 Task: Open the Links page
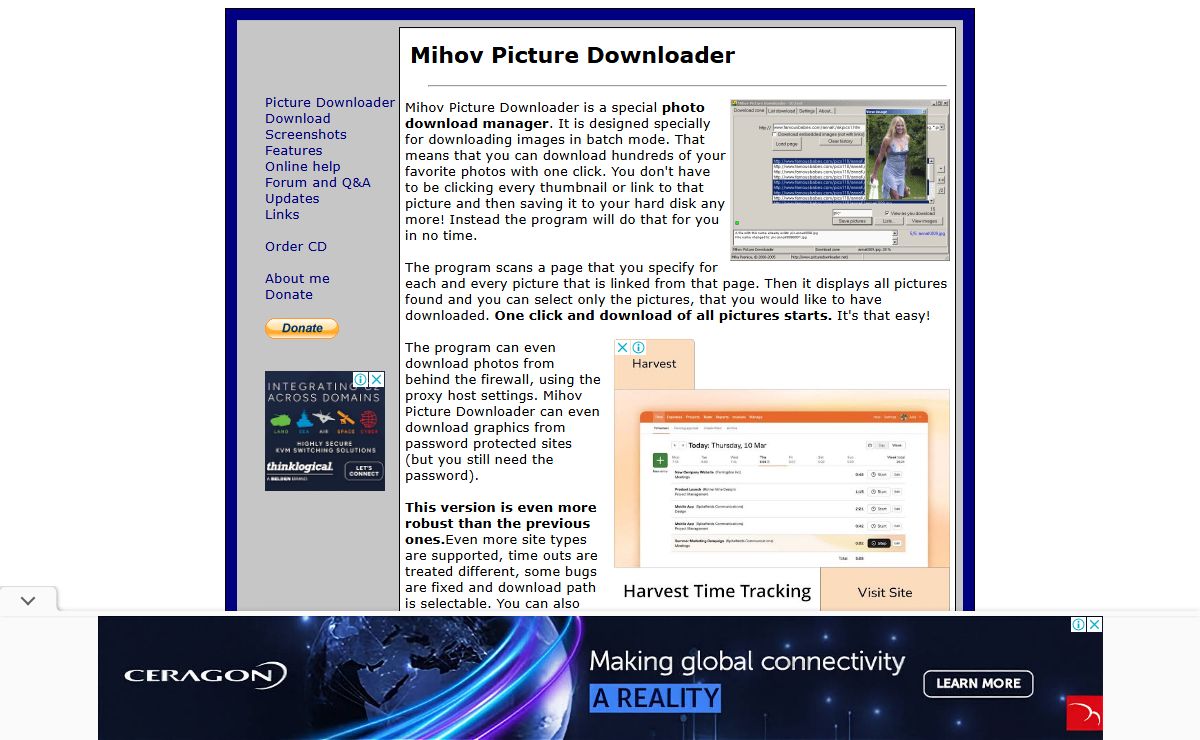(x=282, y=215)
